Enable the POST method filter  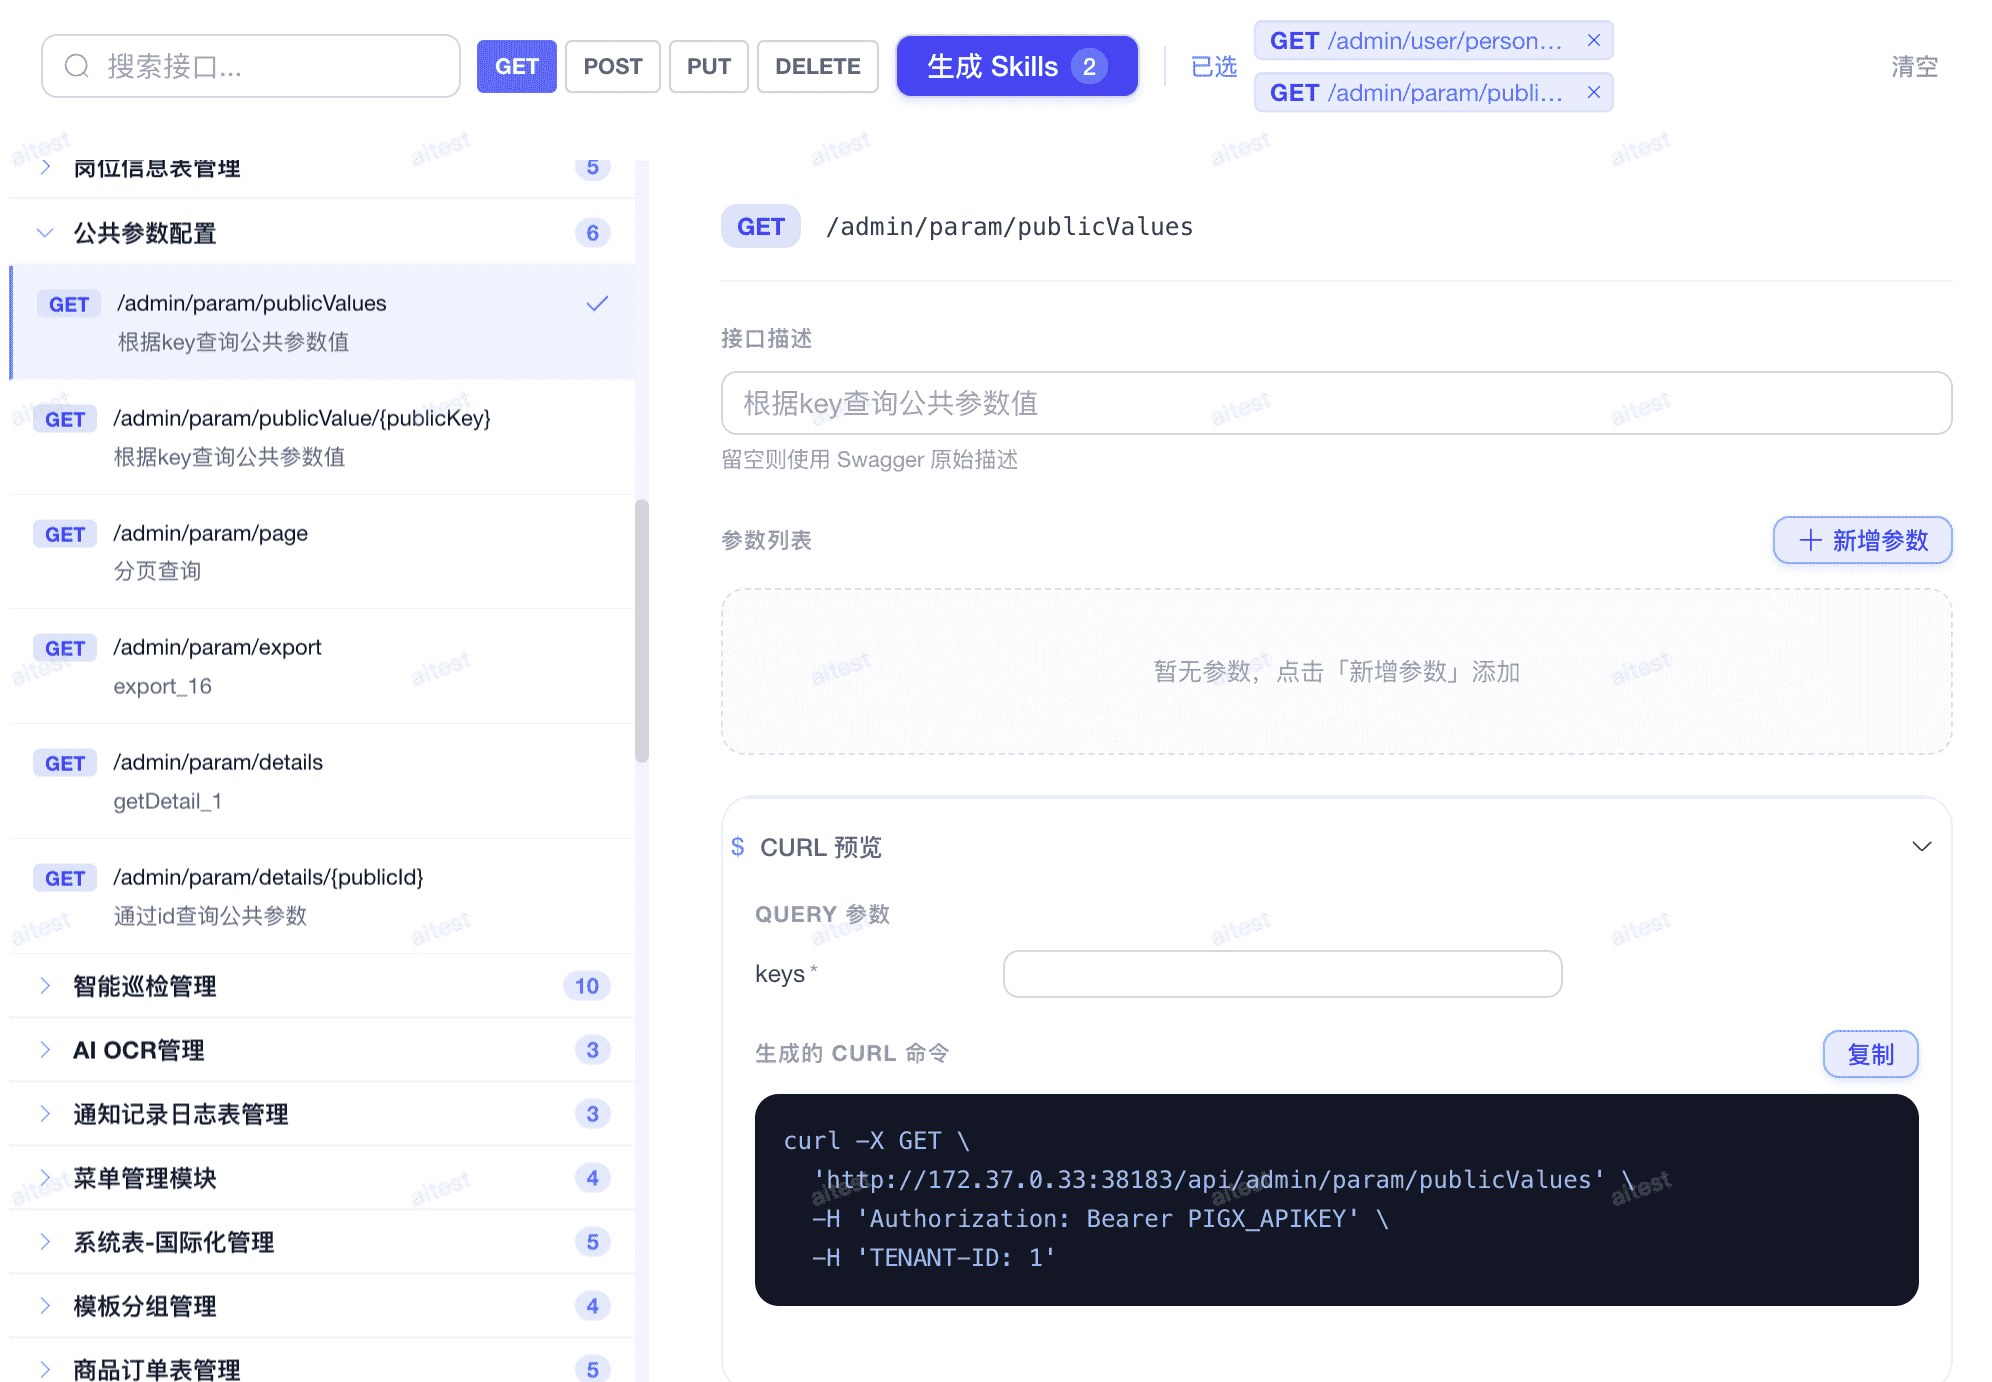[612, 66]
